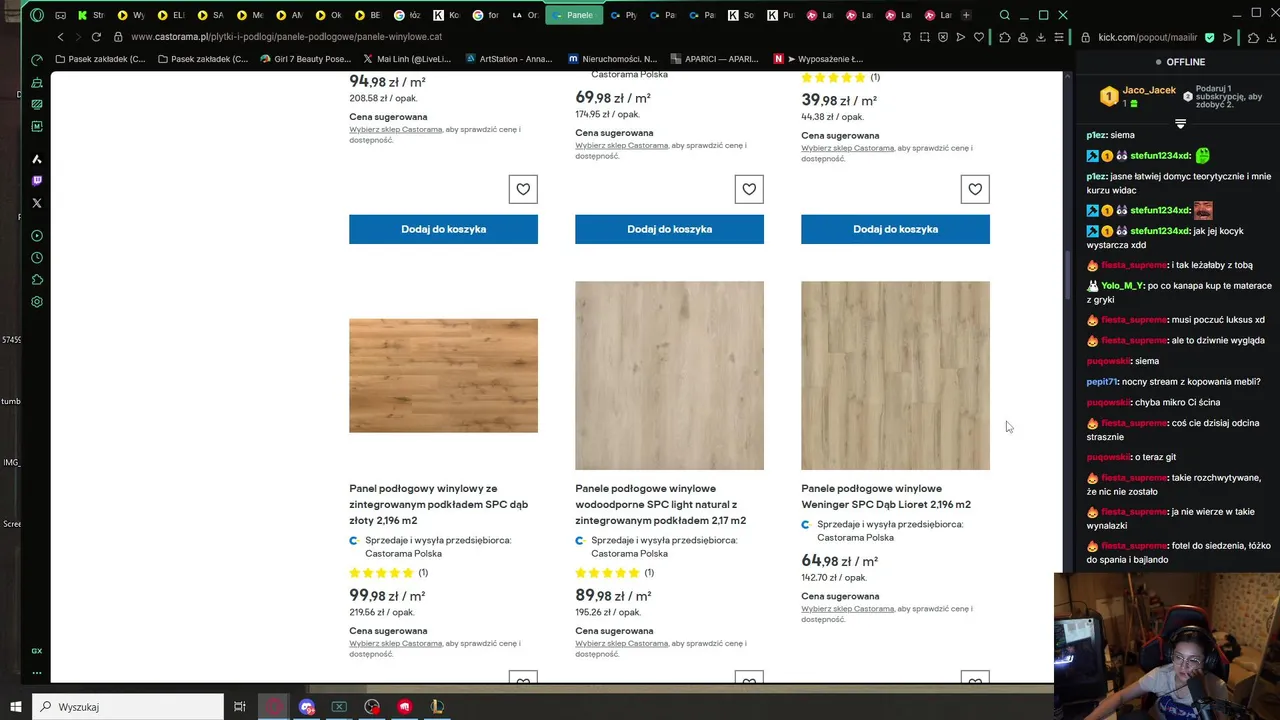
Task: Switch to the 'Str' Kick tab
Action: (91, 15)
